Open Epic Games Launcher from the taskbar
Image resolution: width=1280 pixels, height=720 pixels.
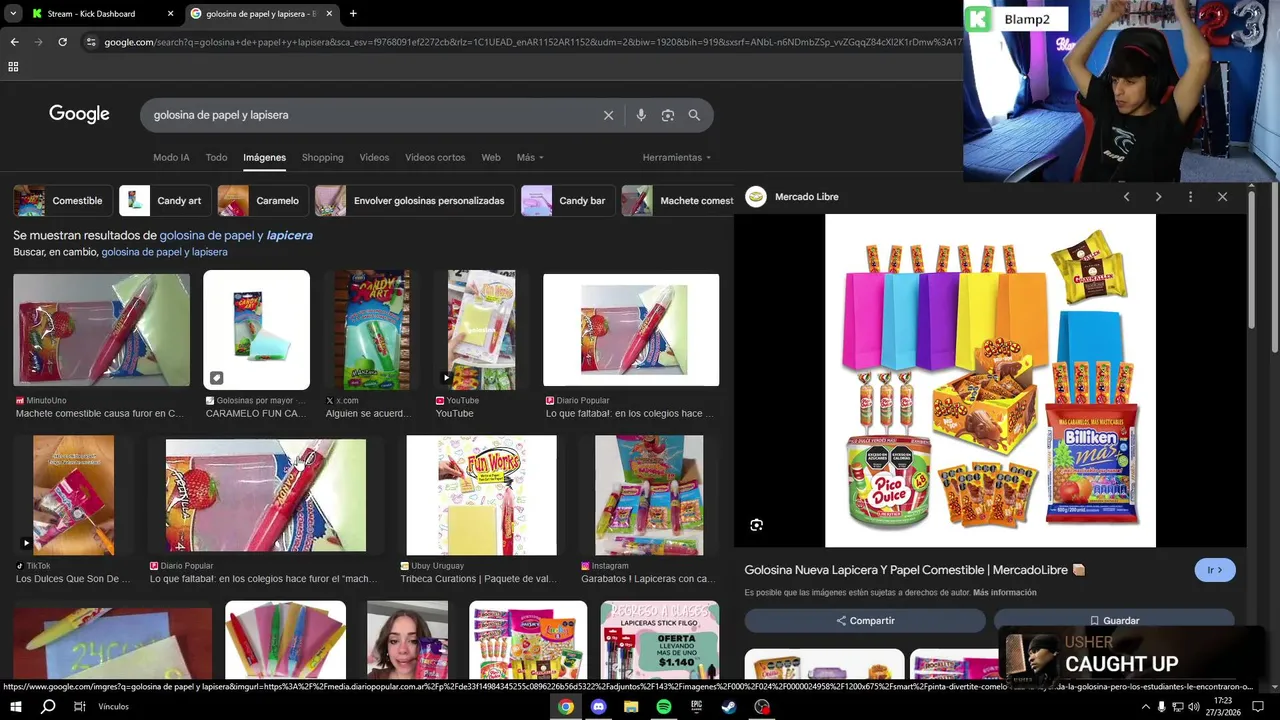tap(697, 706)
